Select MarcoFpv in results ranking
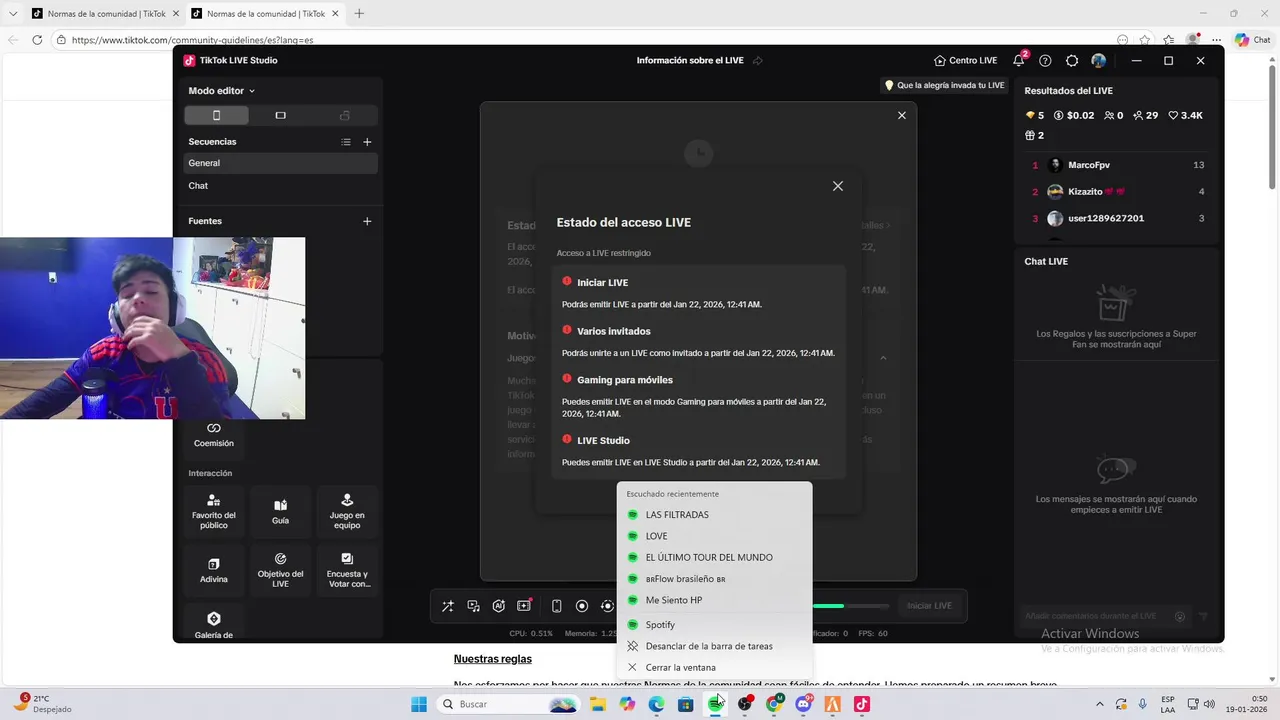 coord(1117,165)
